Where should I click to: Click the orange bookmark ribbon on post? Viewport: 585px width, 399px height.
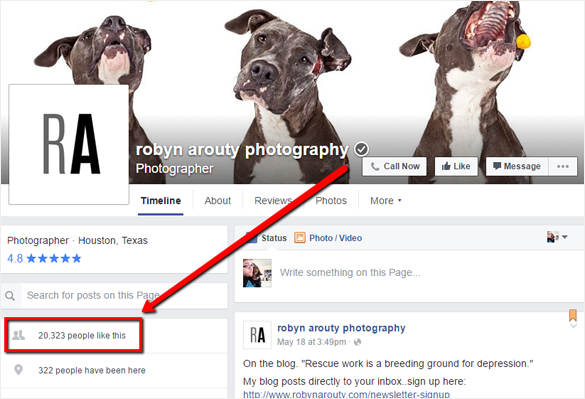pos(573,315)
